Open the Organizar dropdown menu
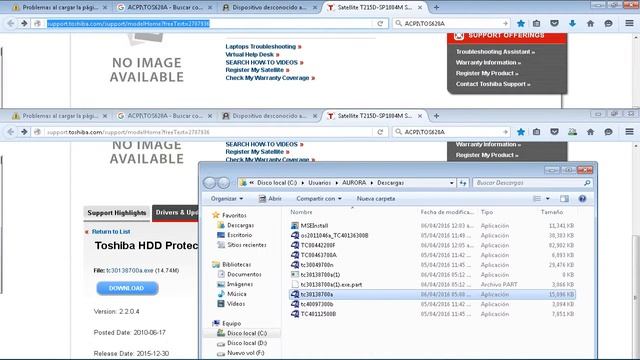The image size is (640, 360). (227, 199)
